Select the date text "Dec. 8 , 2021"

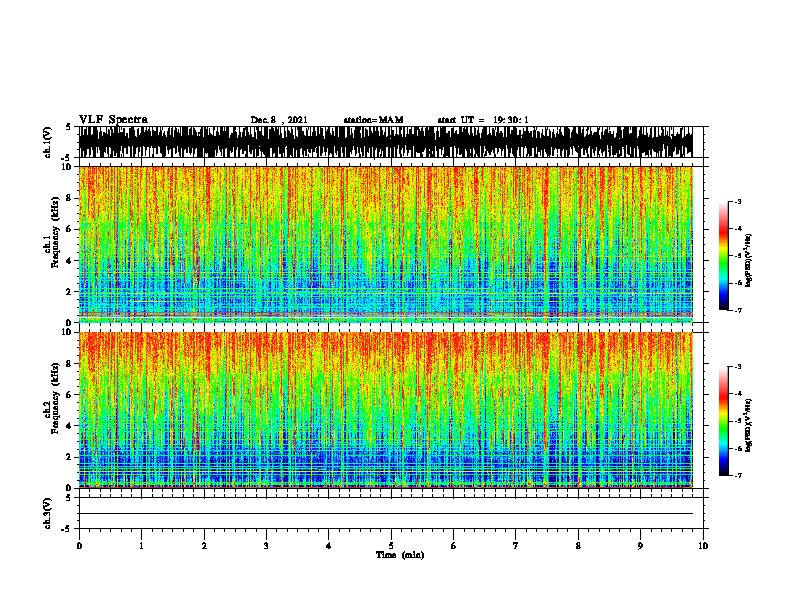coord(279,120)
